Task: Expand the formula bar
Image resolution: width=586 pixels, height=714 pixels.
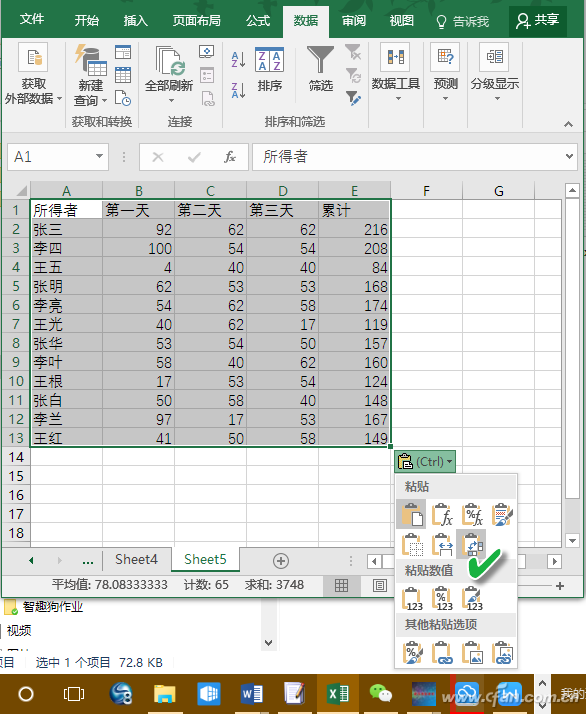Action: click(569, 156)
